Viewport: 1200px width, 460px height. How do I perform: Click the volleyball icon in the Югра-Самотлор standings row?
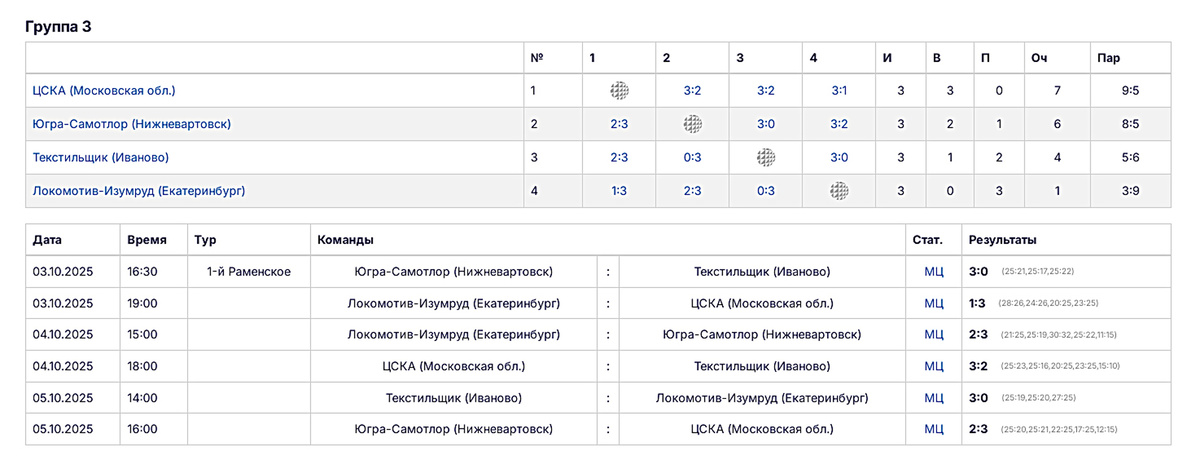tap(693, 124)
